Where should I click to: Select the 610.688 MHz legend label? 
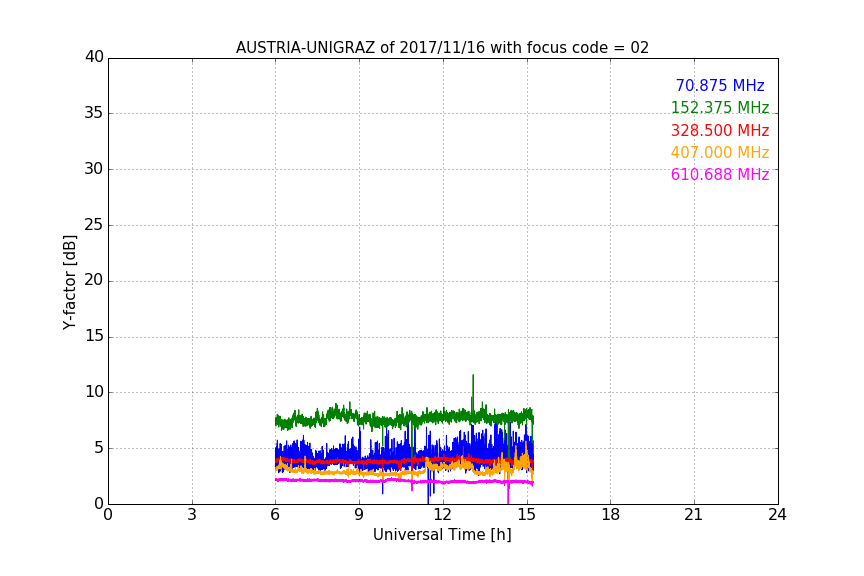pos(720,174)
